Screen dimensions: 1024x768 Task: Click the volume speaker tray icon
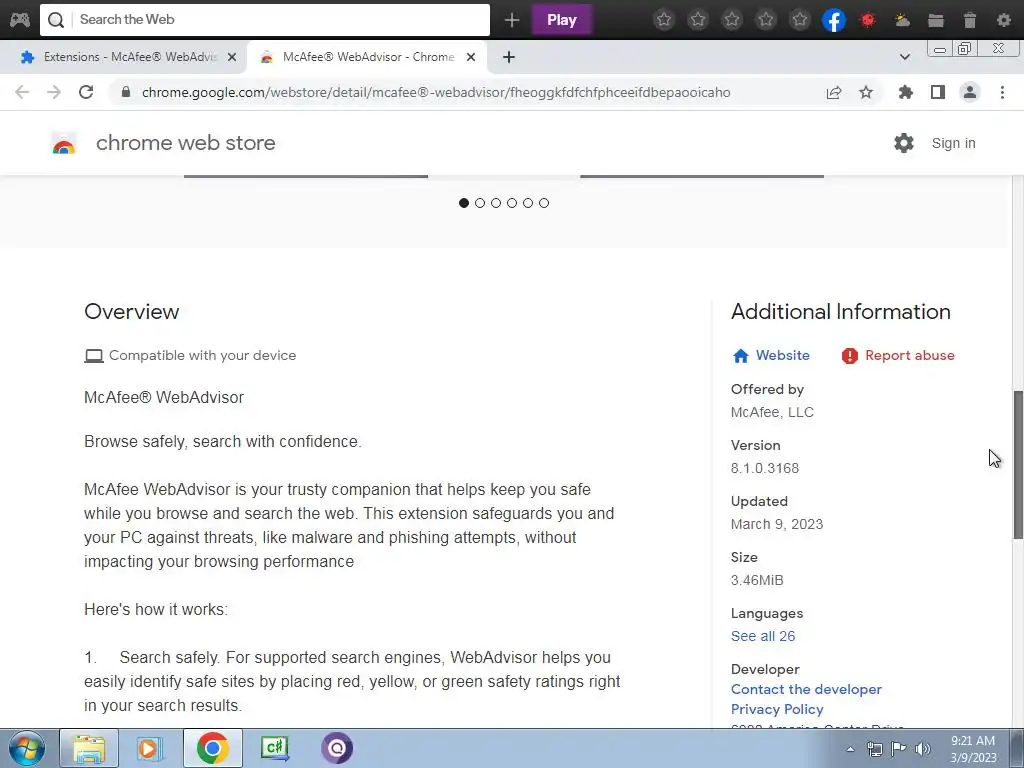(923, 749)
